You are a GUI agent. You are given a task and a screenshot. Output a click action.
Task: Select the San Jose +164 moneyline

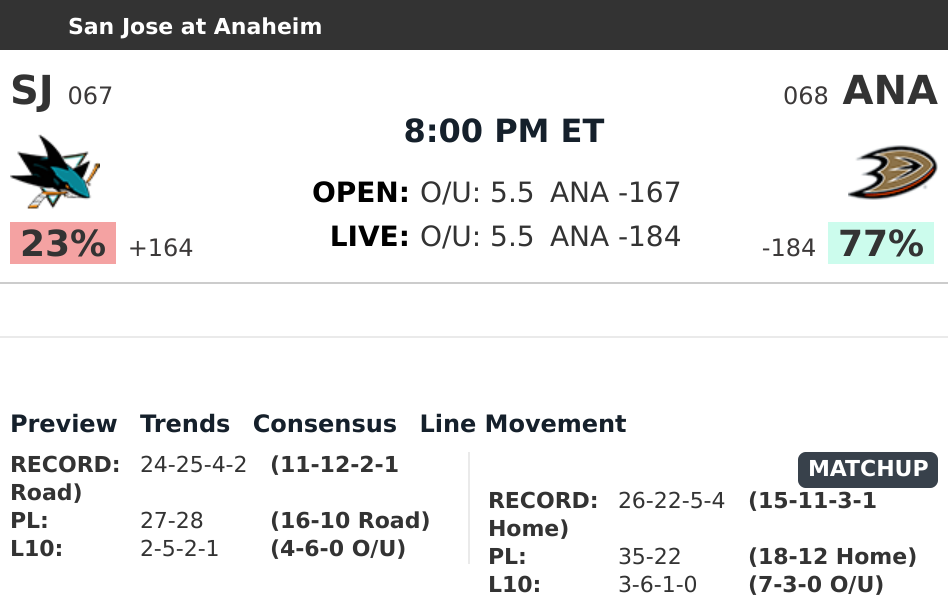(161, 248)
